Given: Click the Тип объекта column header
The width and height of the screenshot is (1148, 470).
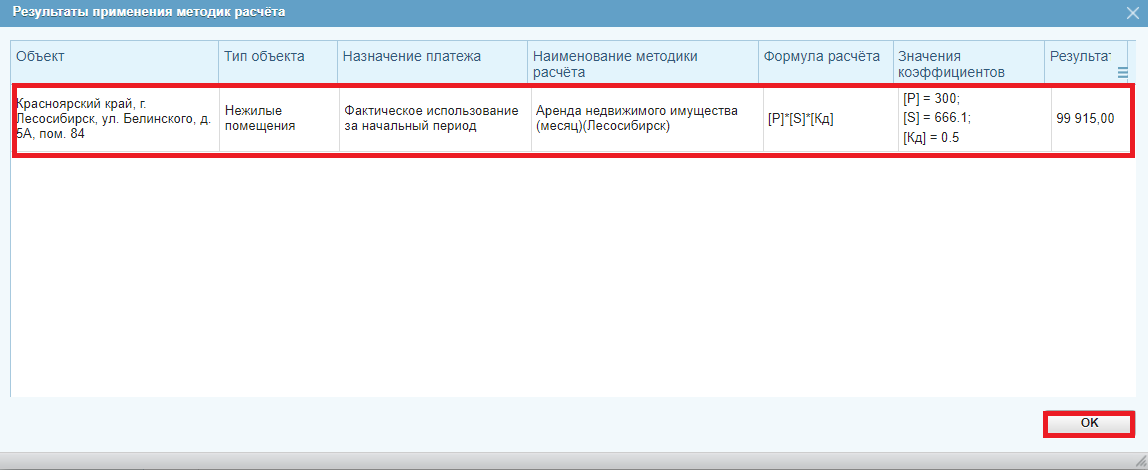Looking at the screenshot, I should click(x=277, y=57).
